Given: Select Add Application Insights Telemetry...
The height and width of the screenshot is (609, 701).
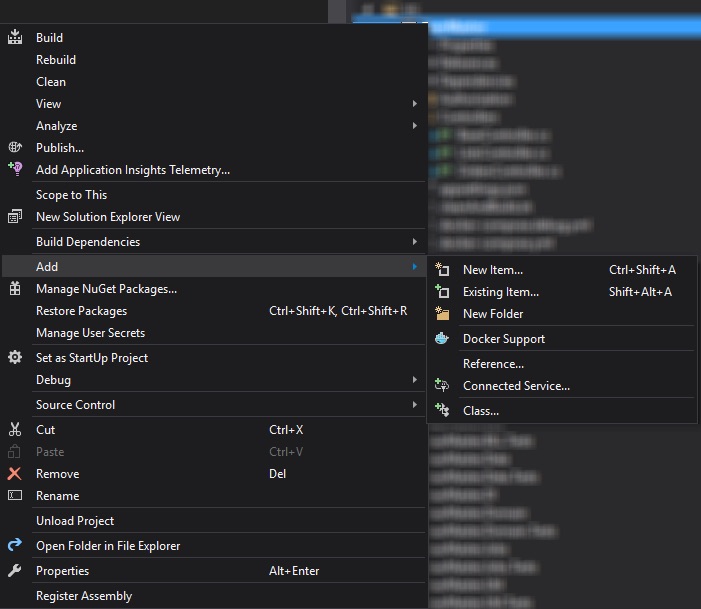Looking at the screenshot, I should pyautogui.click(x=214, y=169).
